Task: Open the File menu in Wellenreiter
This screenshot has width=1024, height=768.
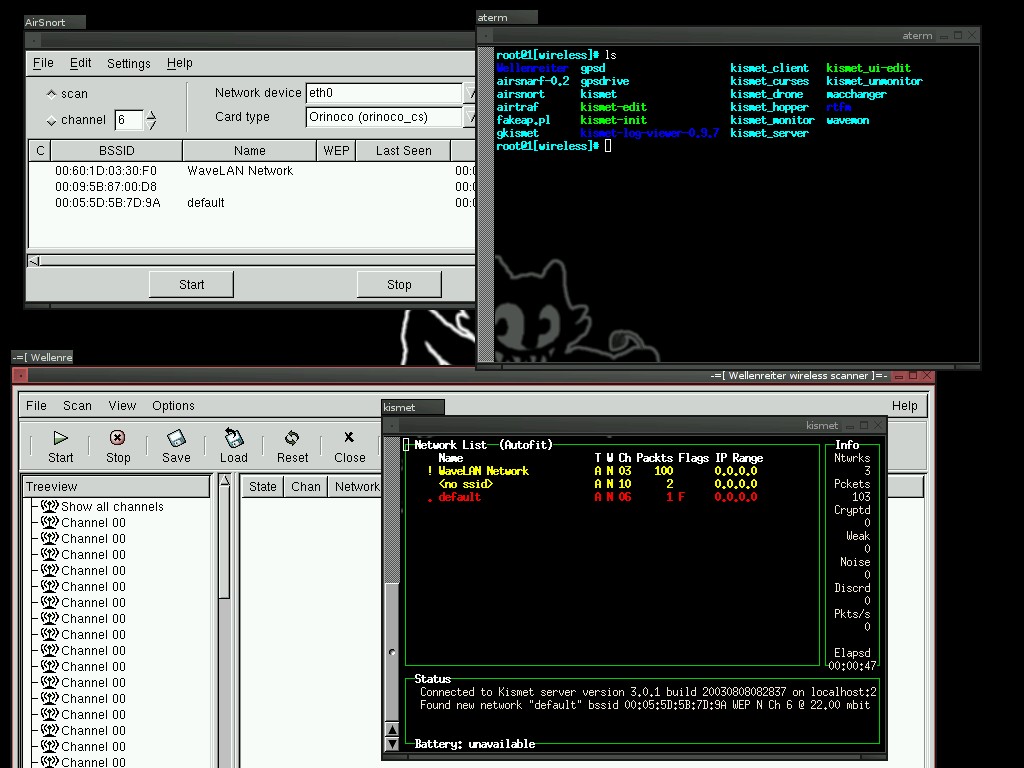Action: [x=37, y=406]
